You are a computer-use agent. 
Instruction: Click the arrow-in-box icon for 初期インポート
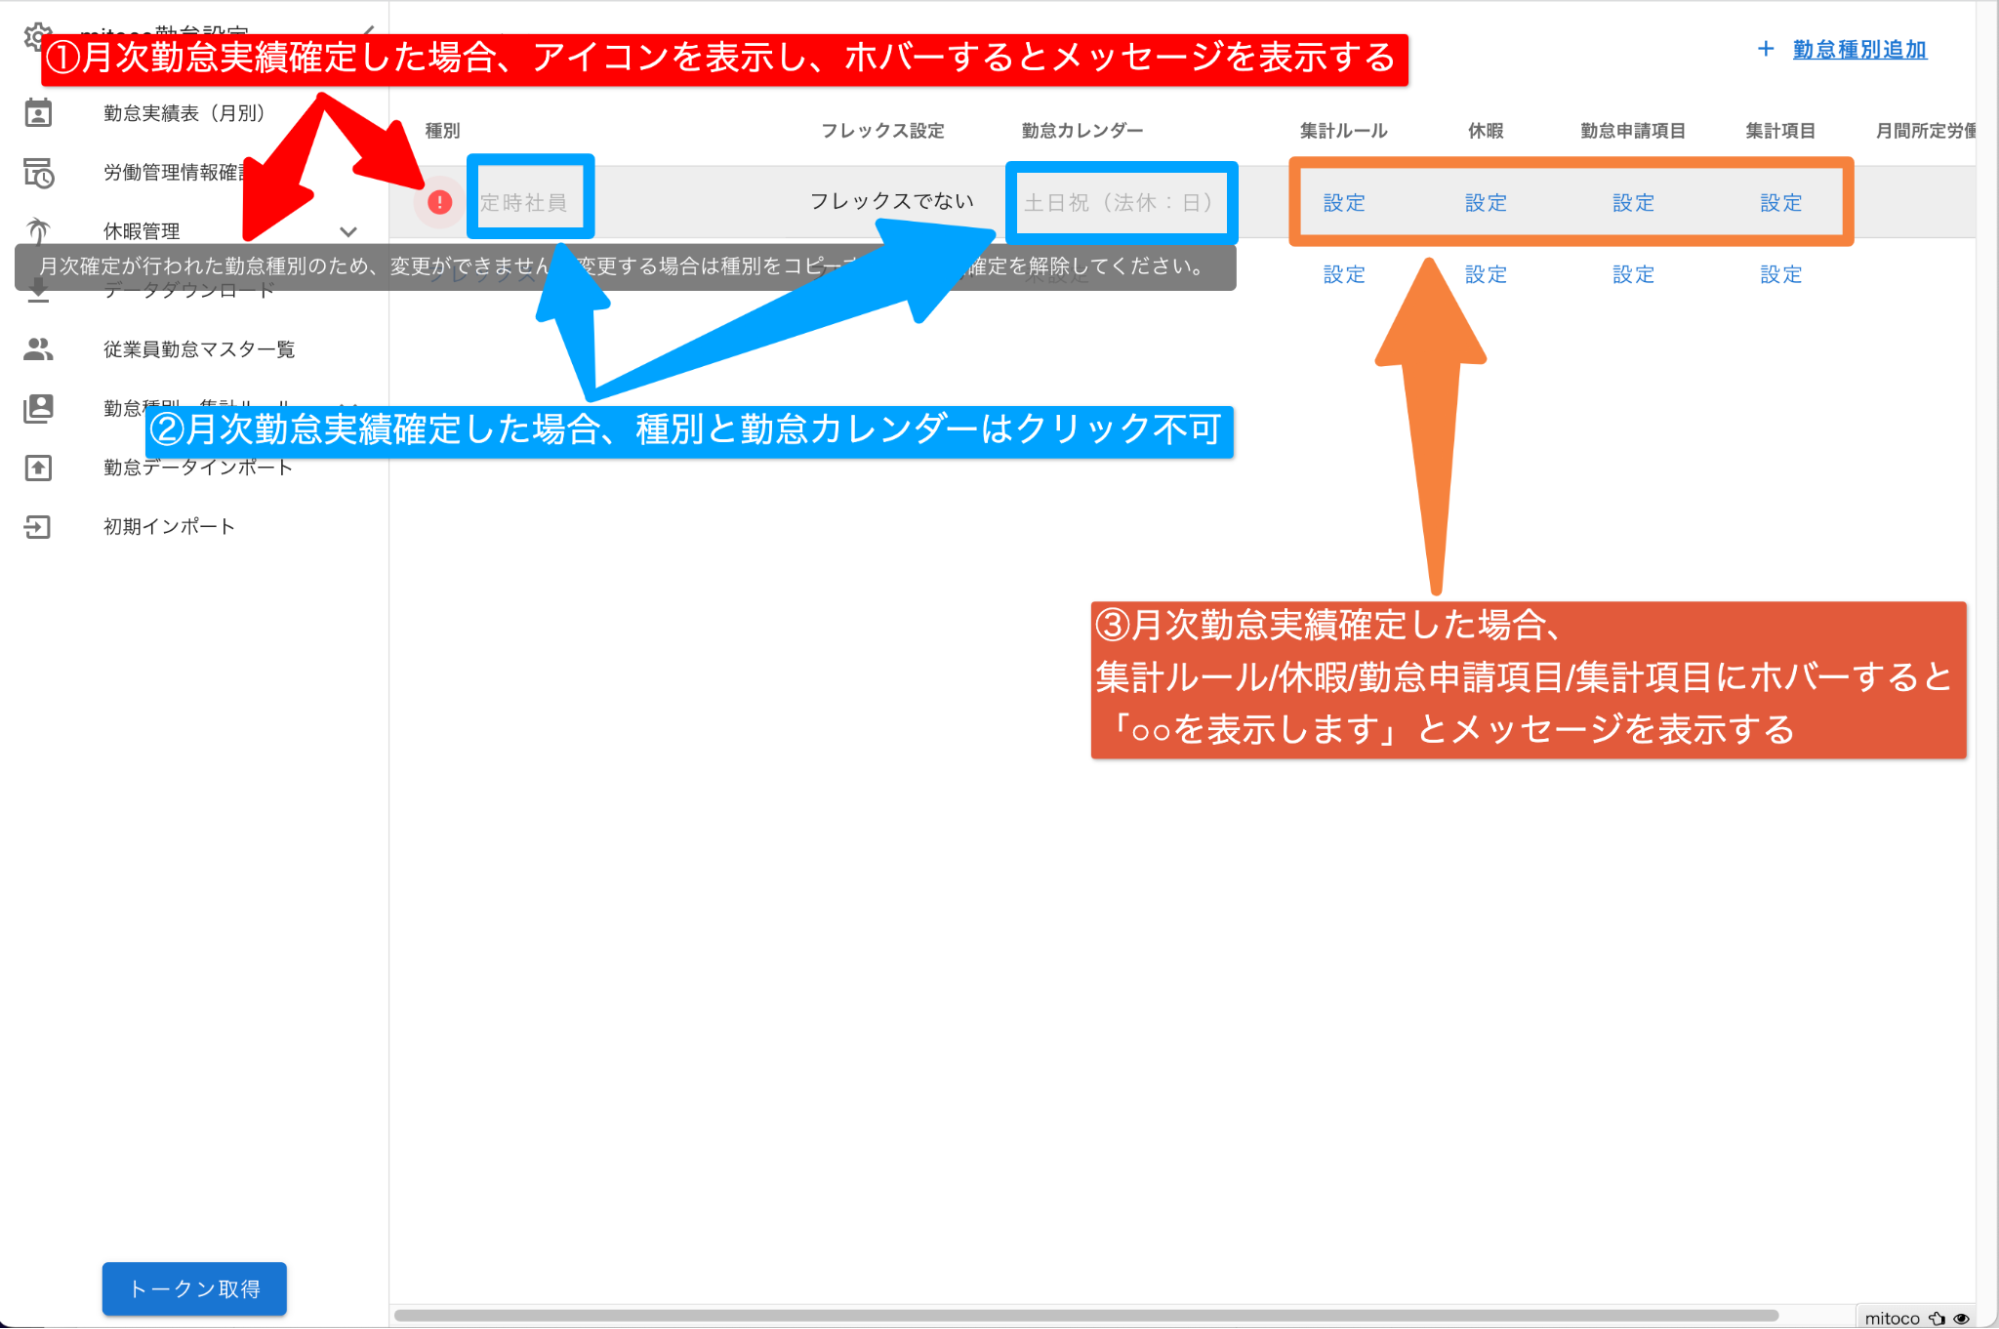[38, 527]
